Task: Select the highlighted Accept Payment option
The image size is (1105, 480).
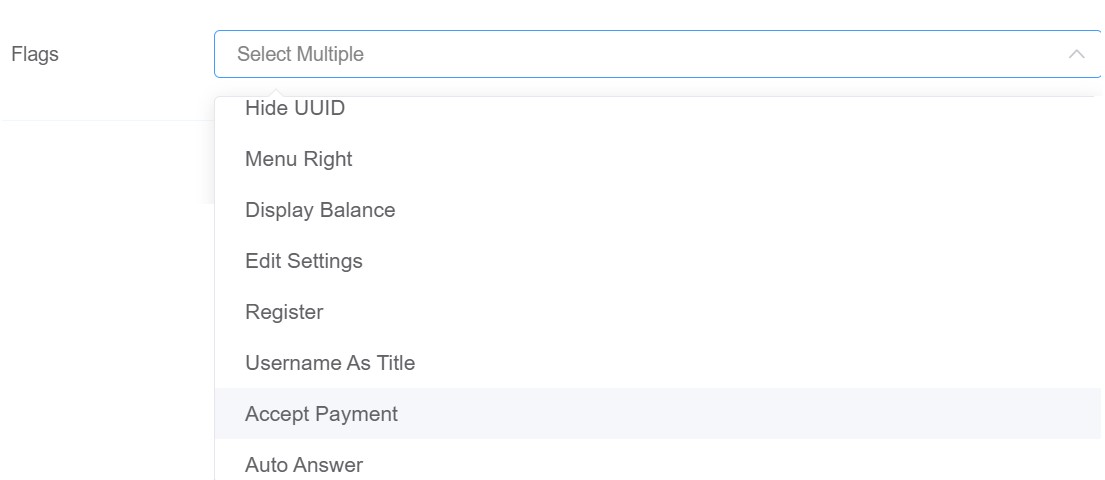Action: coord(321,414)
